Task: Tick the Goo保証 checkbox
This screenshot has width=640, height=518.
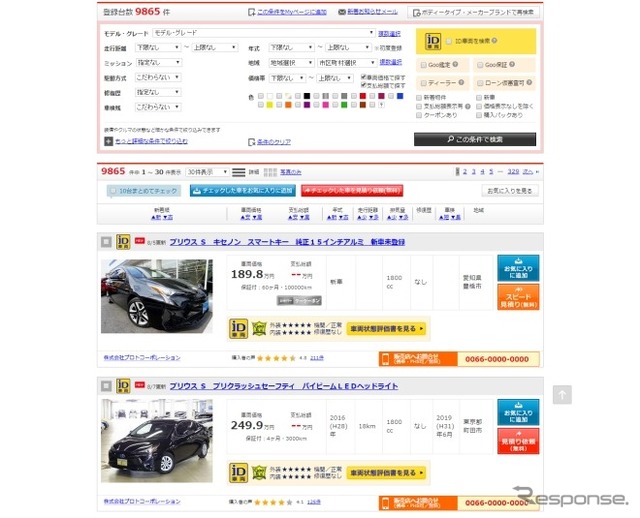Action: click(480, 64)
